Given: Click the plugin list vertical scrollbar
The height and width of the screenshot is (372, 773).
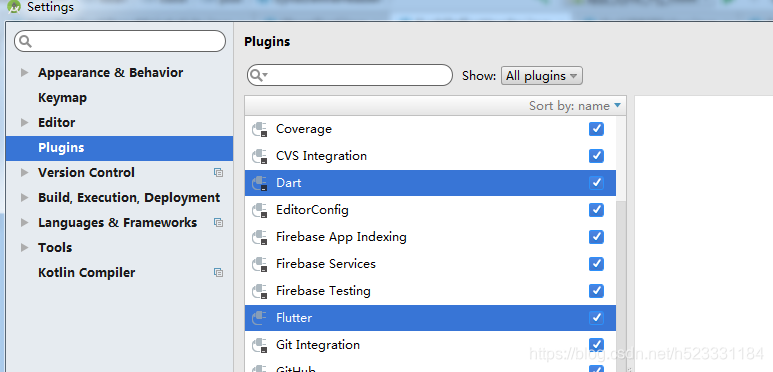Looking at the screenshot, I should click(x=621, y=286).
